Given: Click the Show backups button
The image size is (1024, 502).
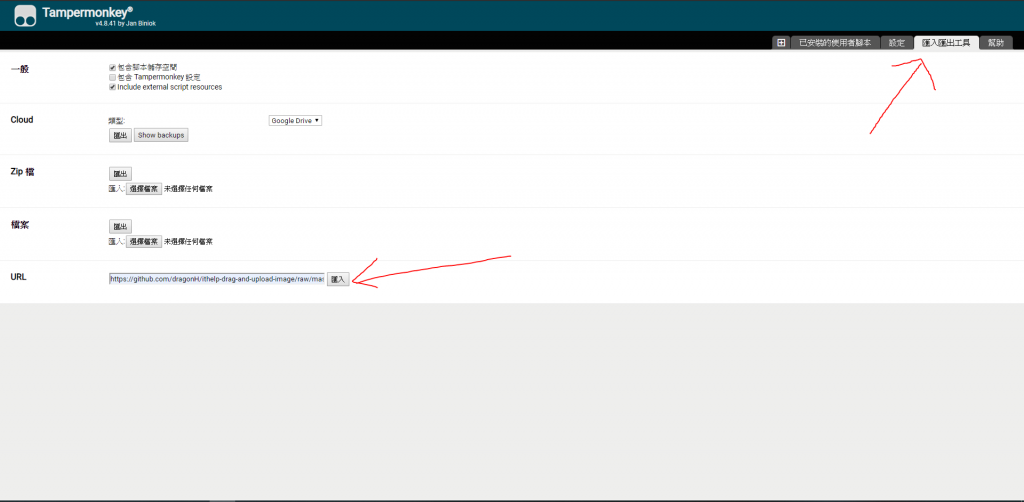Looking at the screenshot, I should [161, 135].
